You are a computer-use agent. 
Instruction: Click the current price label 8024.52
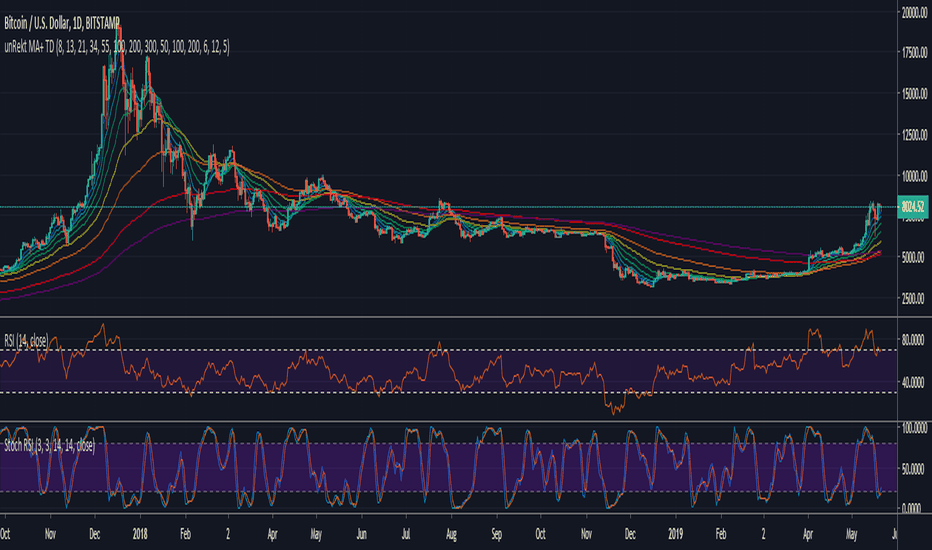click(913, 206)
